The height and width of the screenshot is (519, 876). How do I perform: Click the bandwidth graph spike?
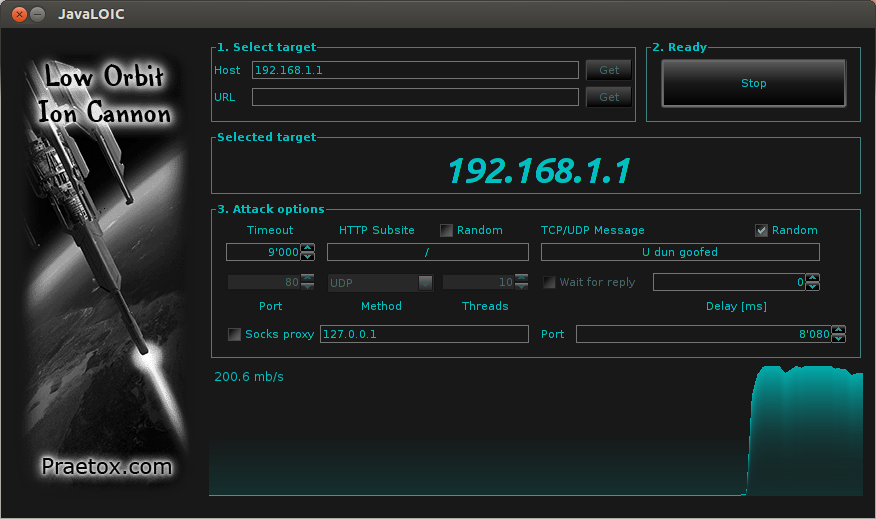pyautogui.click(x=804, y=430)
